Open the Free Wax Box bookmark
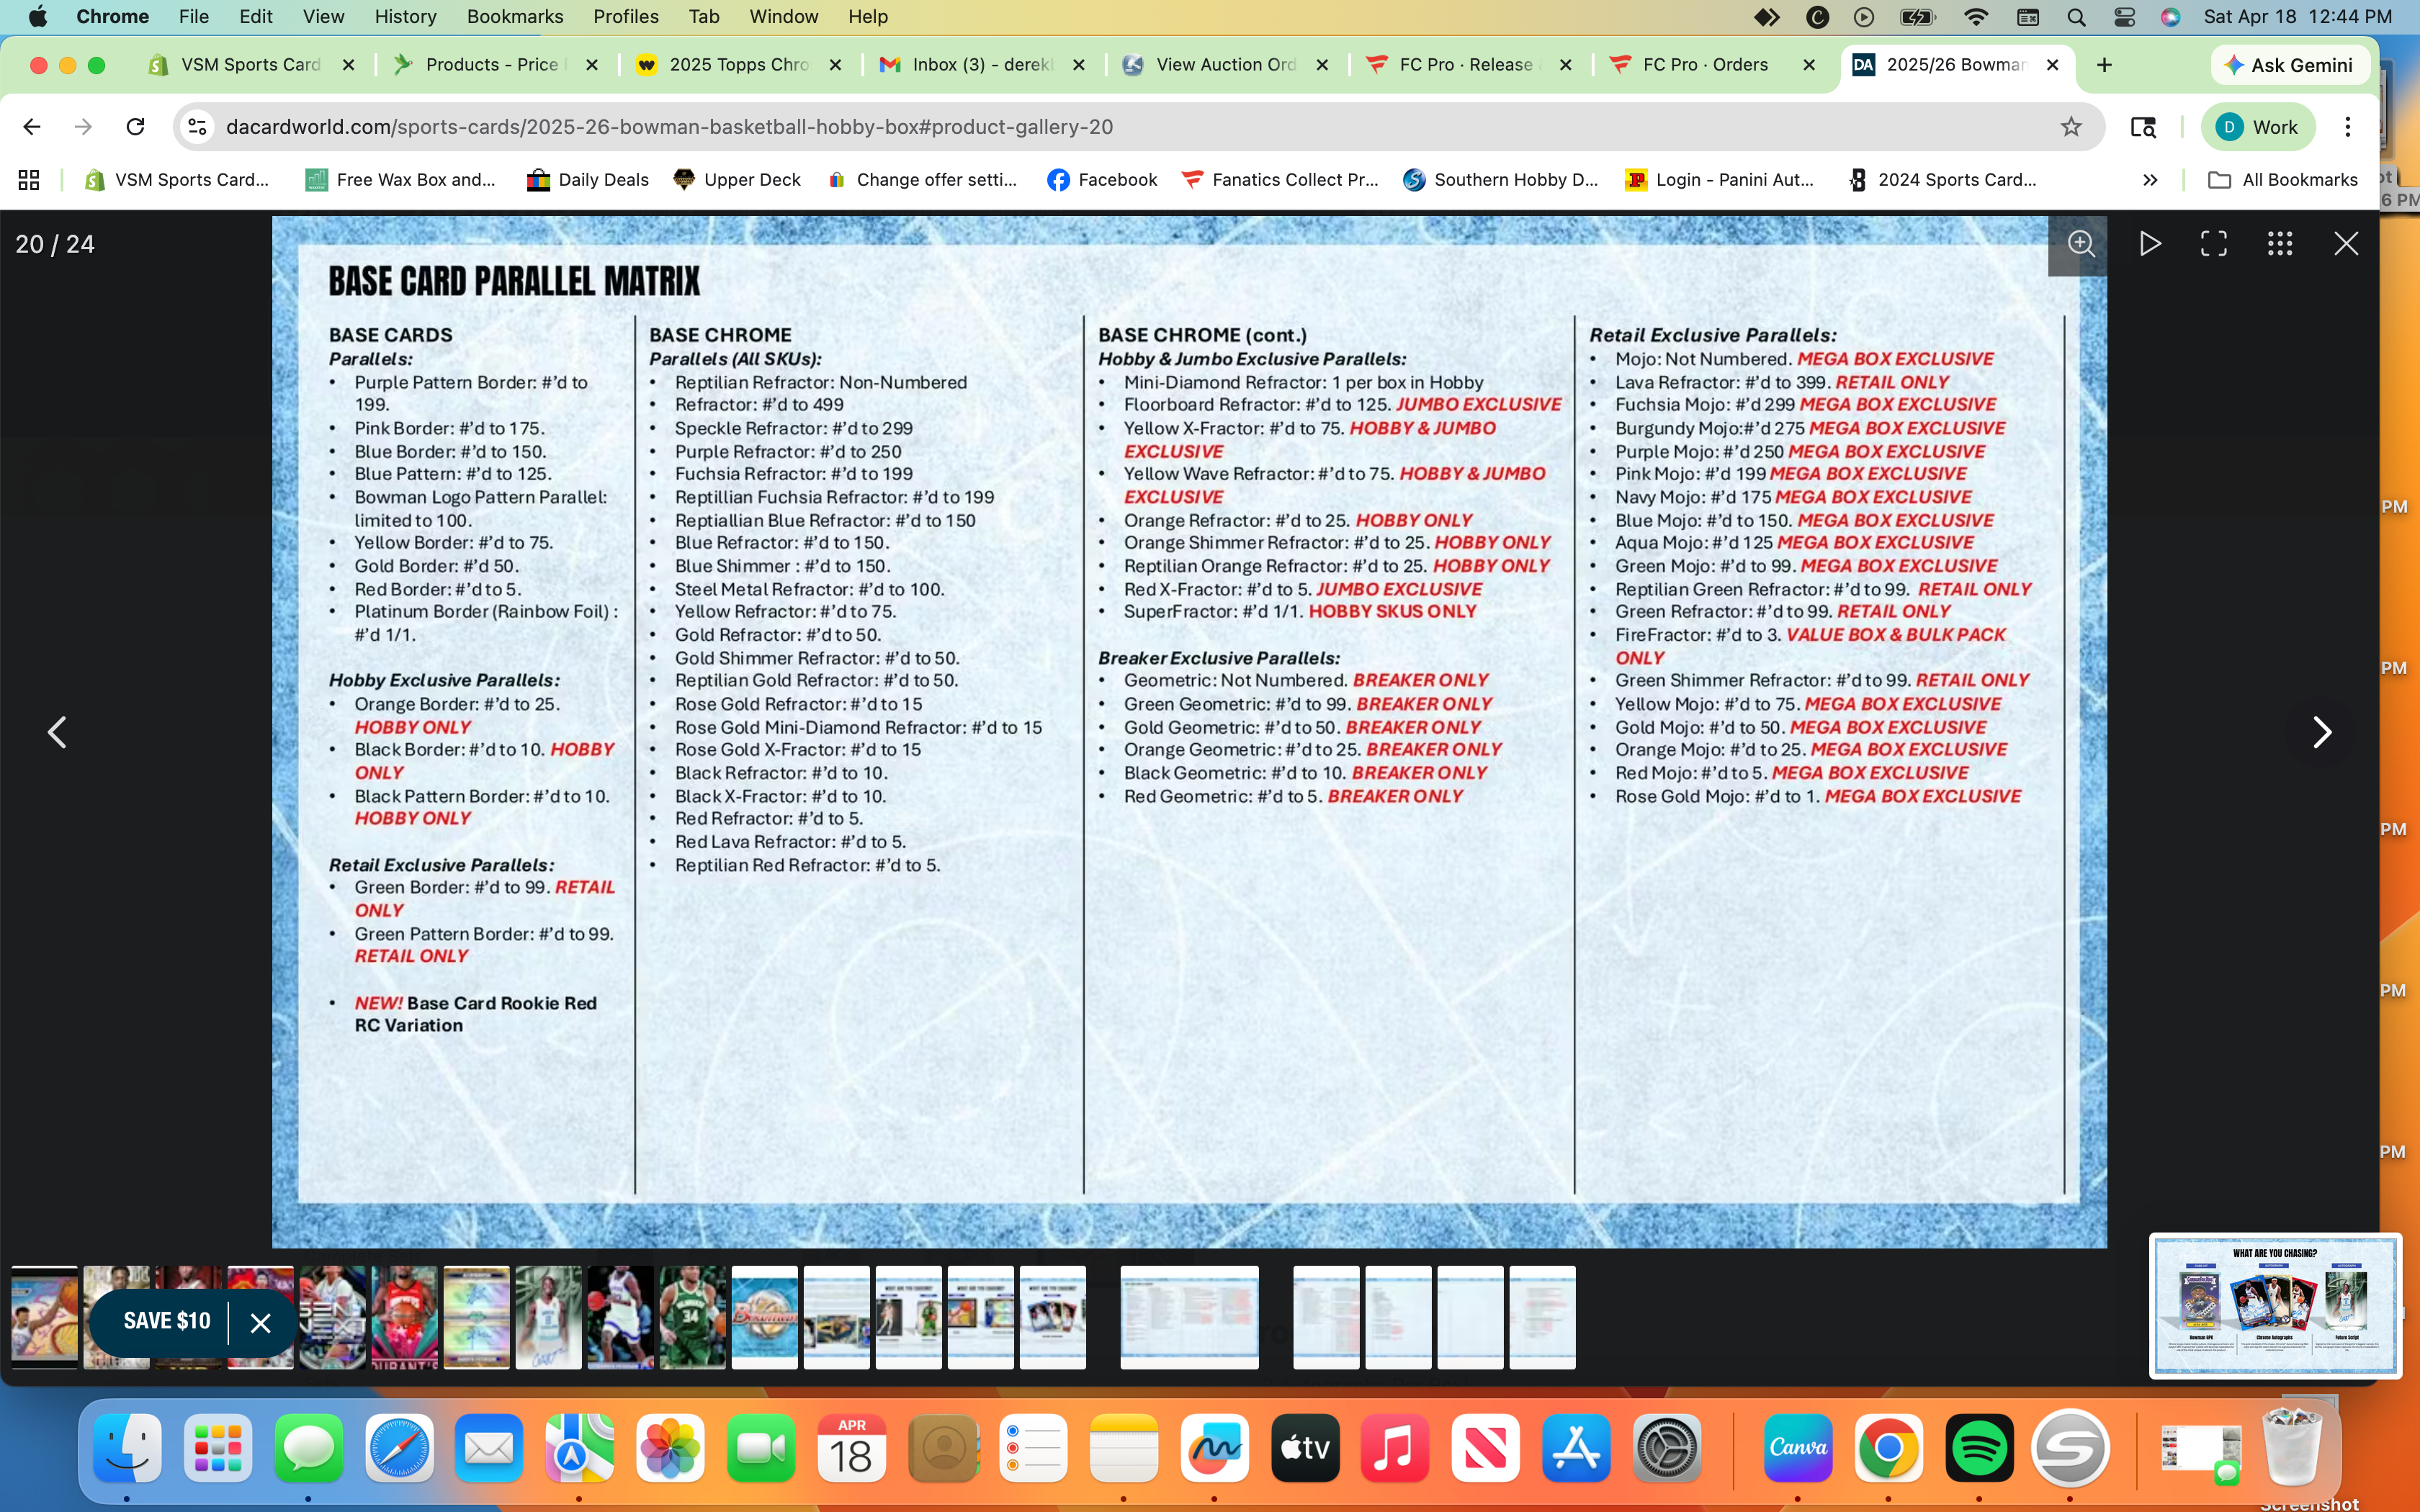Screen dimensions: 2420x1512 (x=401, y=180)
